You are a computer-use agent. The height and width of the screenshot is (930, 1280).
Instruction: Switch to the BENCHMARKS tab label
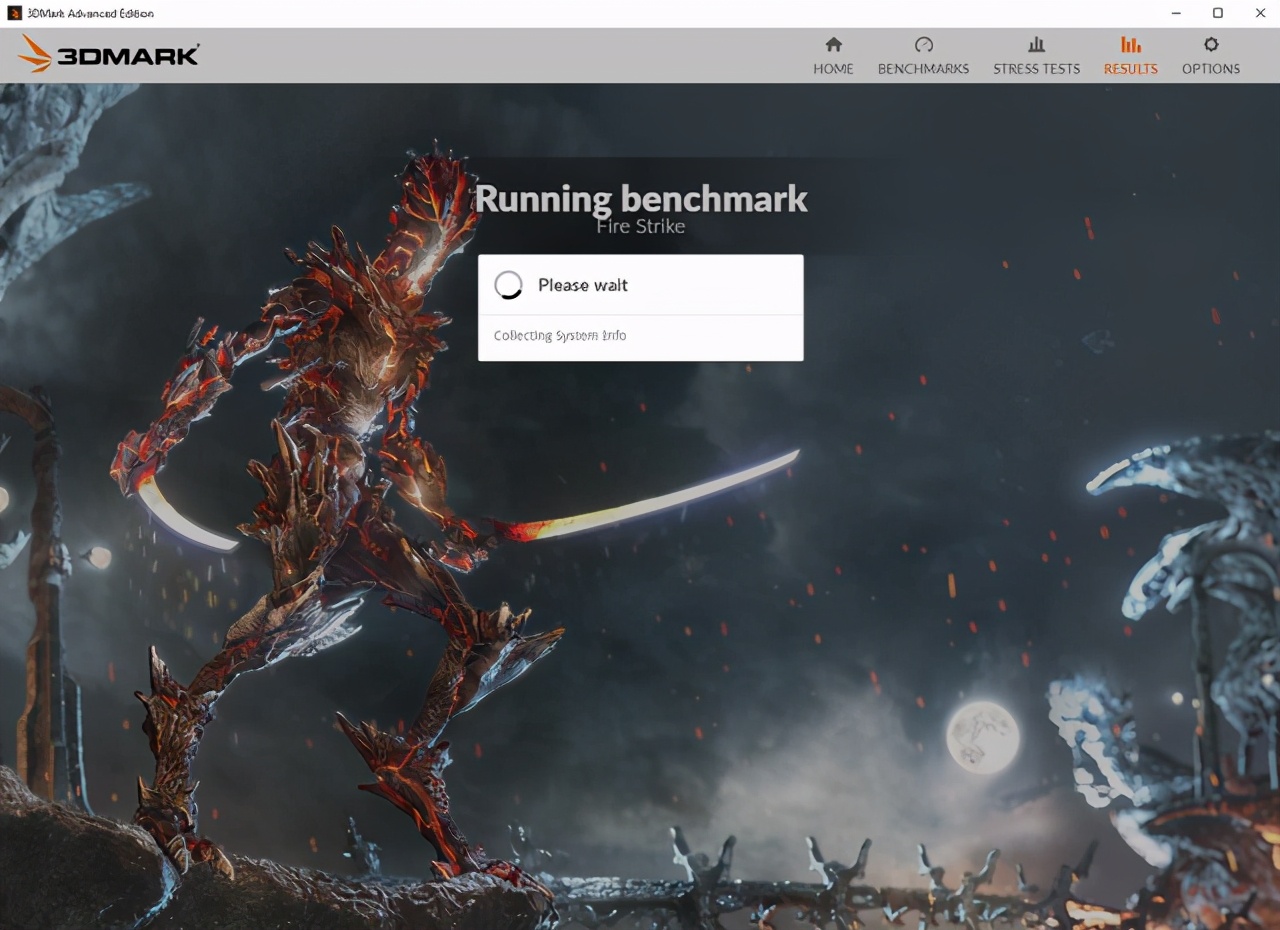coord(923,69)
